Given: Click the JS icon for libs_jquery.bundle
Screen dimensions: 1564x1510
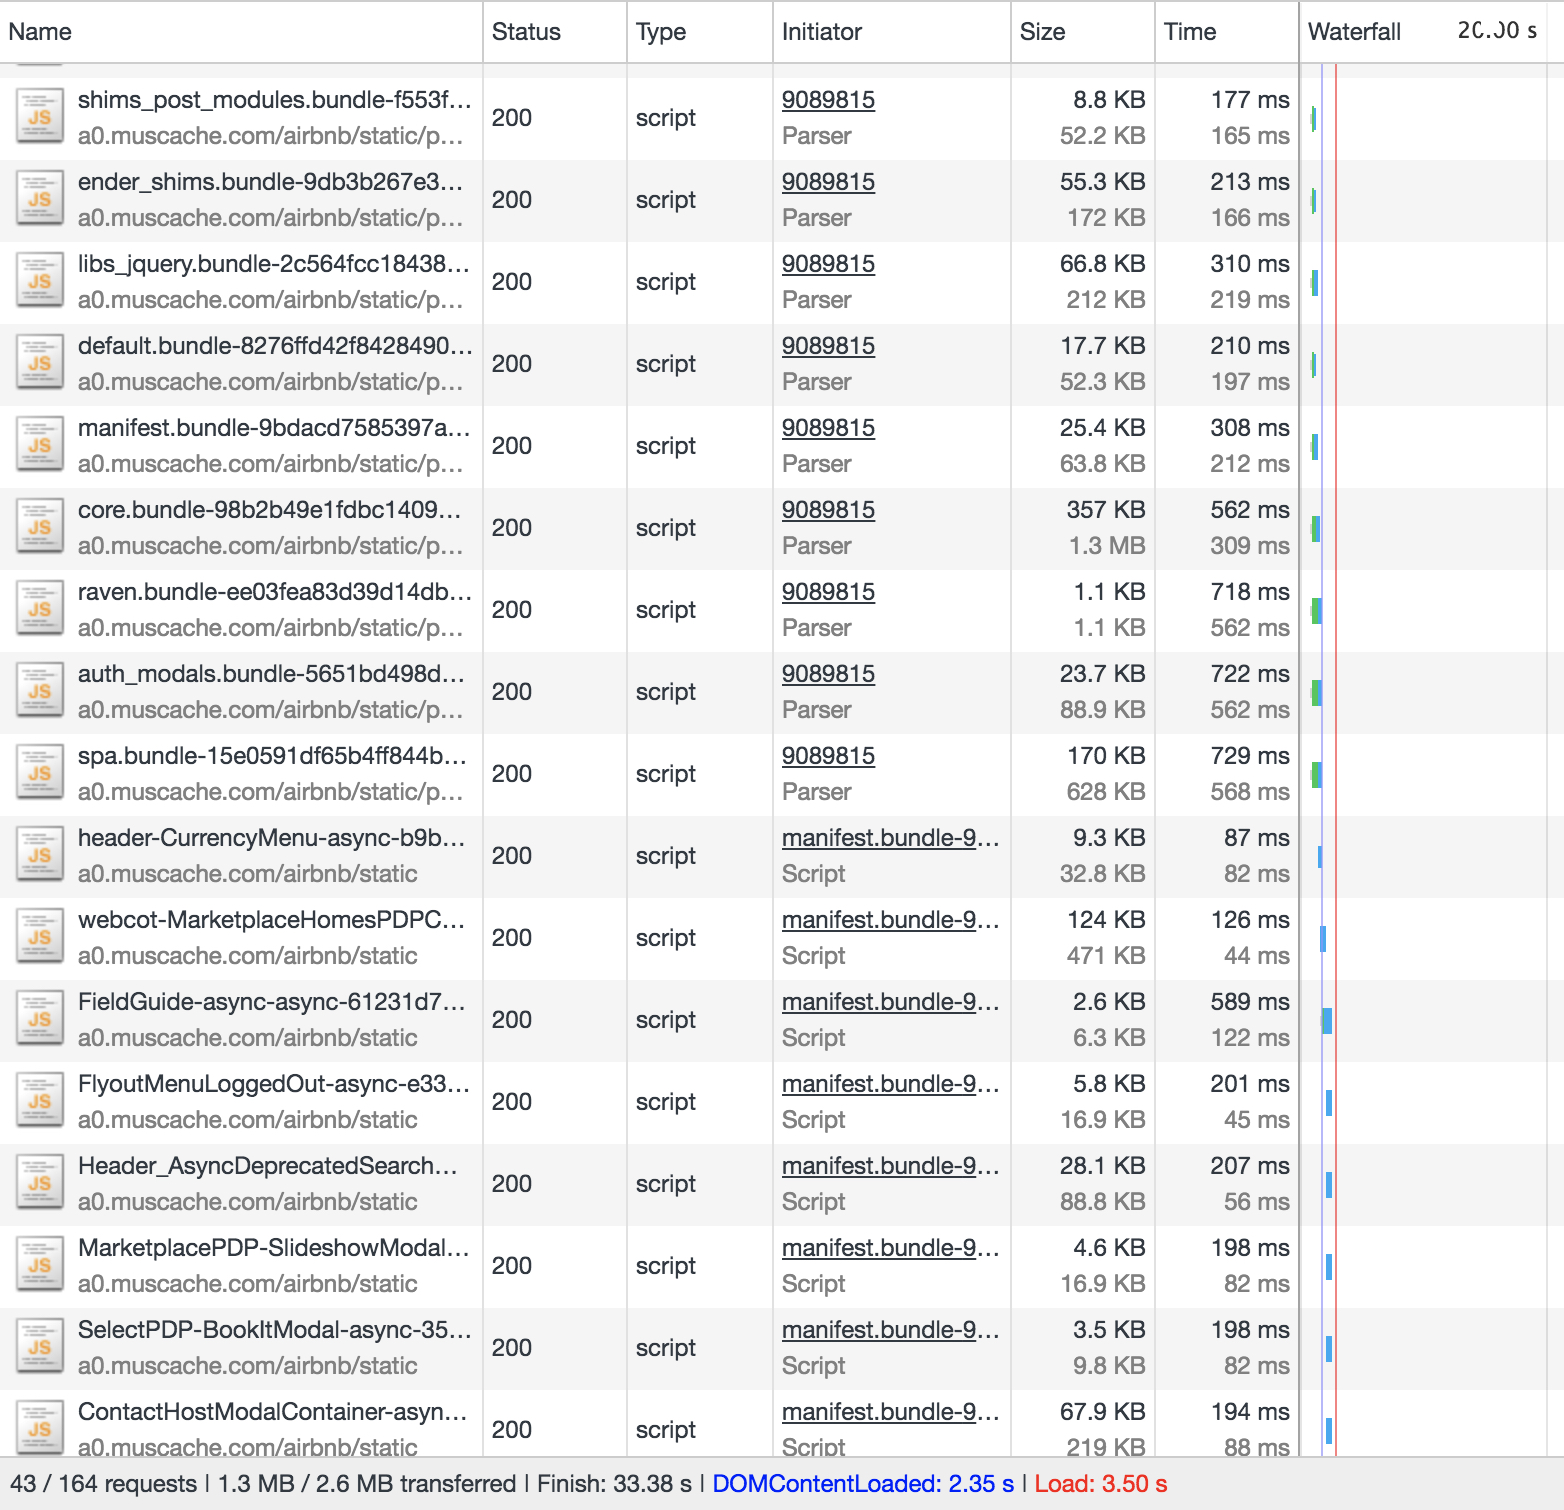Looking at the screenshot, I should [40, 281].
